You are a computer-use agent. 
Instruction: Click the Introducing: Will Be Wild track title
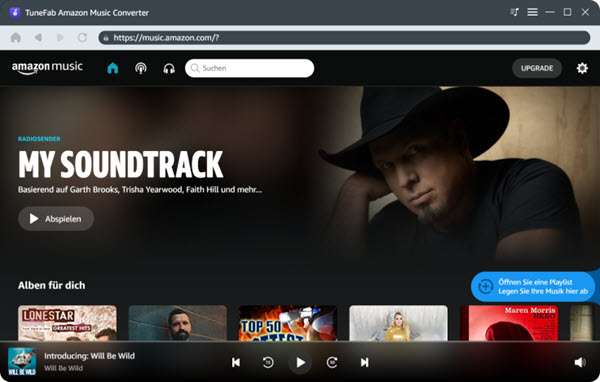89,356
